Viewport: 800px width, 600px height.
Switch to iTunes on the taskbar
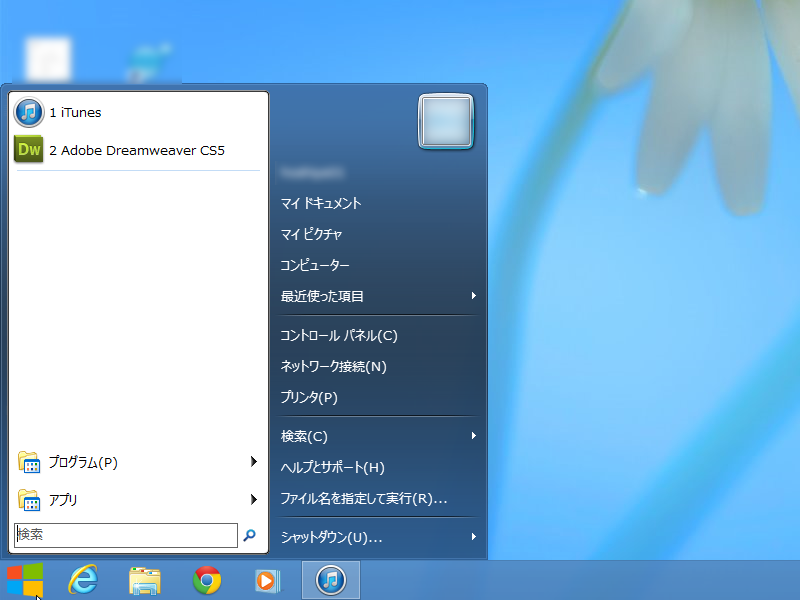click(x=331, y=580)
